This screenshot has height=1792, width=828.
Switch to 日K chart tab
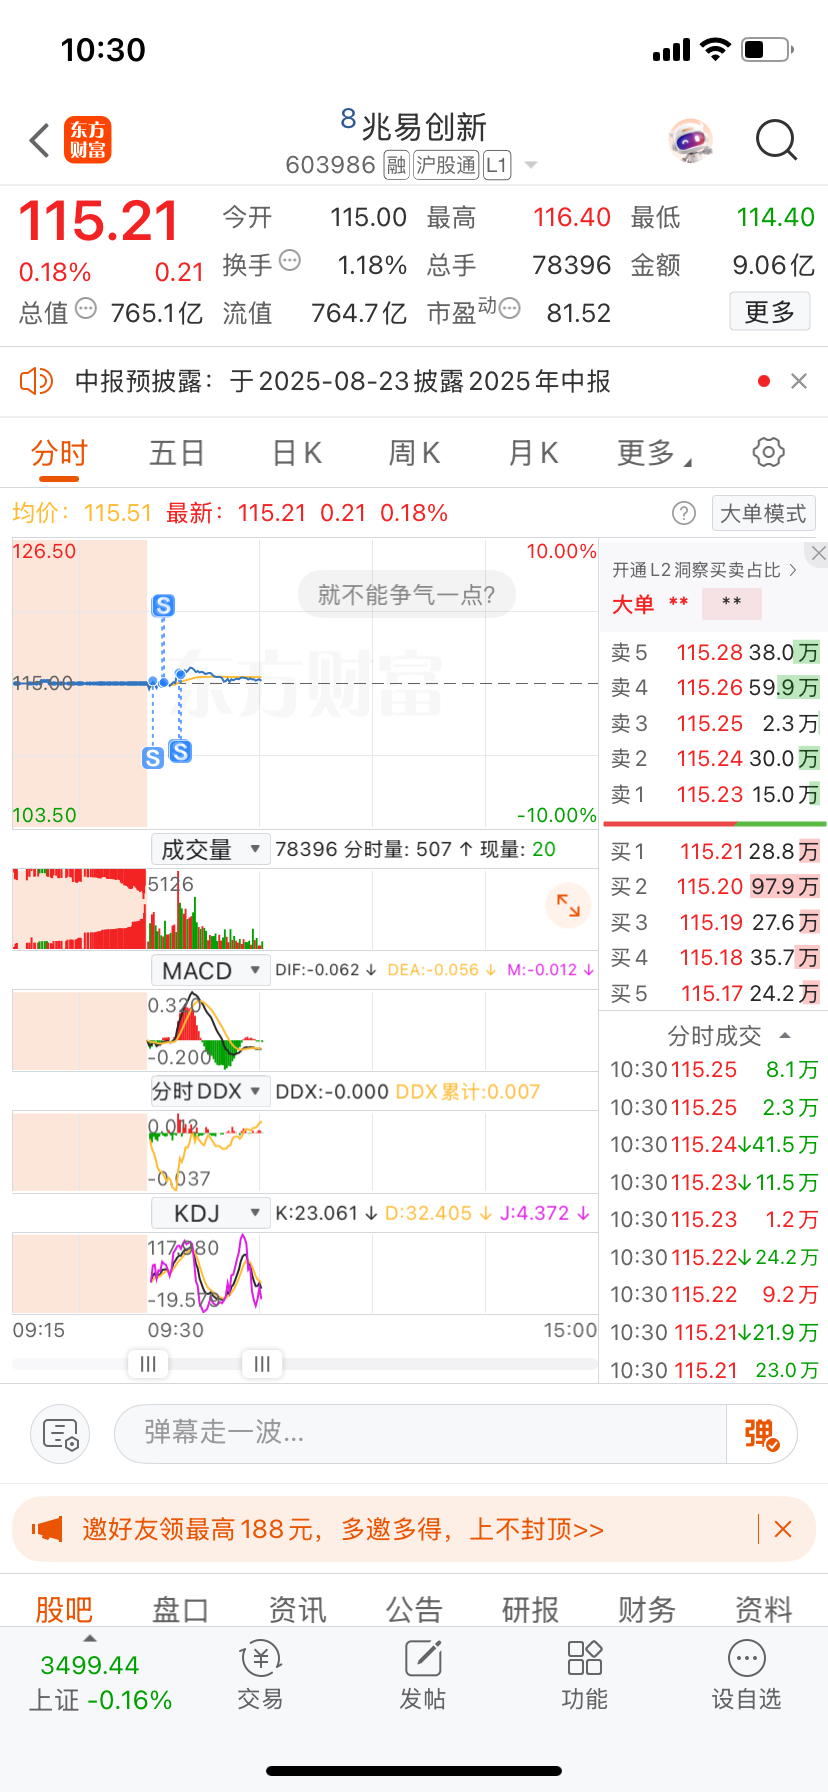[x=297, y=453]
